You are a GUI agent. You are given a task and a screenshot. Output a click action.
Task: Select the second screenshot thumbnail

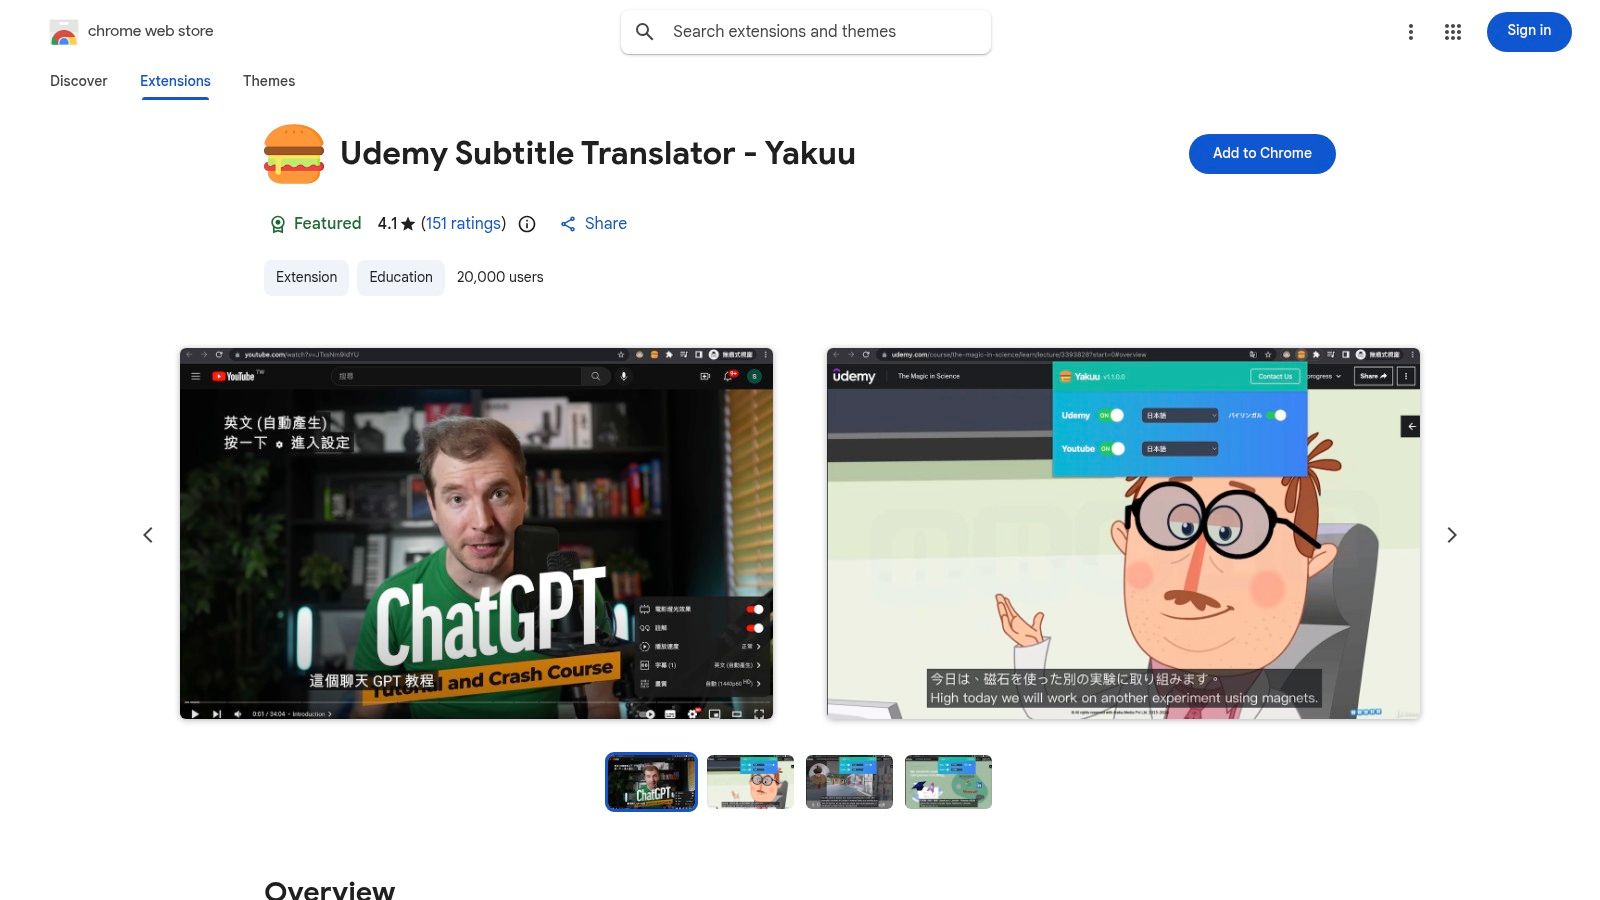(x=750, y=781)
